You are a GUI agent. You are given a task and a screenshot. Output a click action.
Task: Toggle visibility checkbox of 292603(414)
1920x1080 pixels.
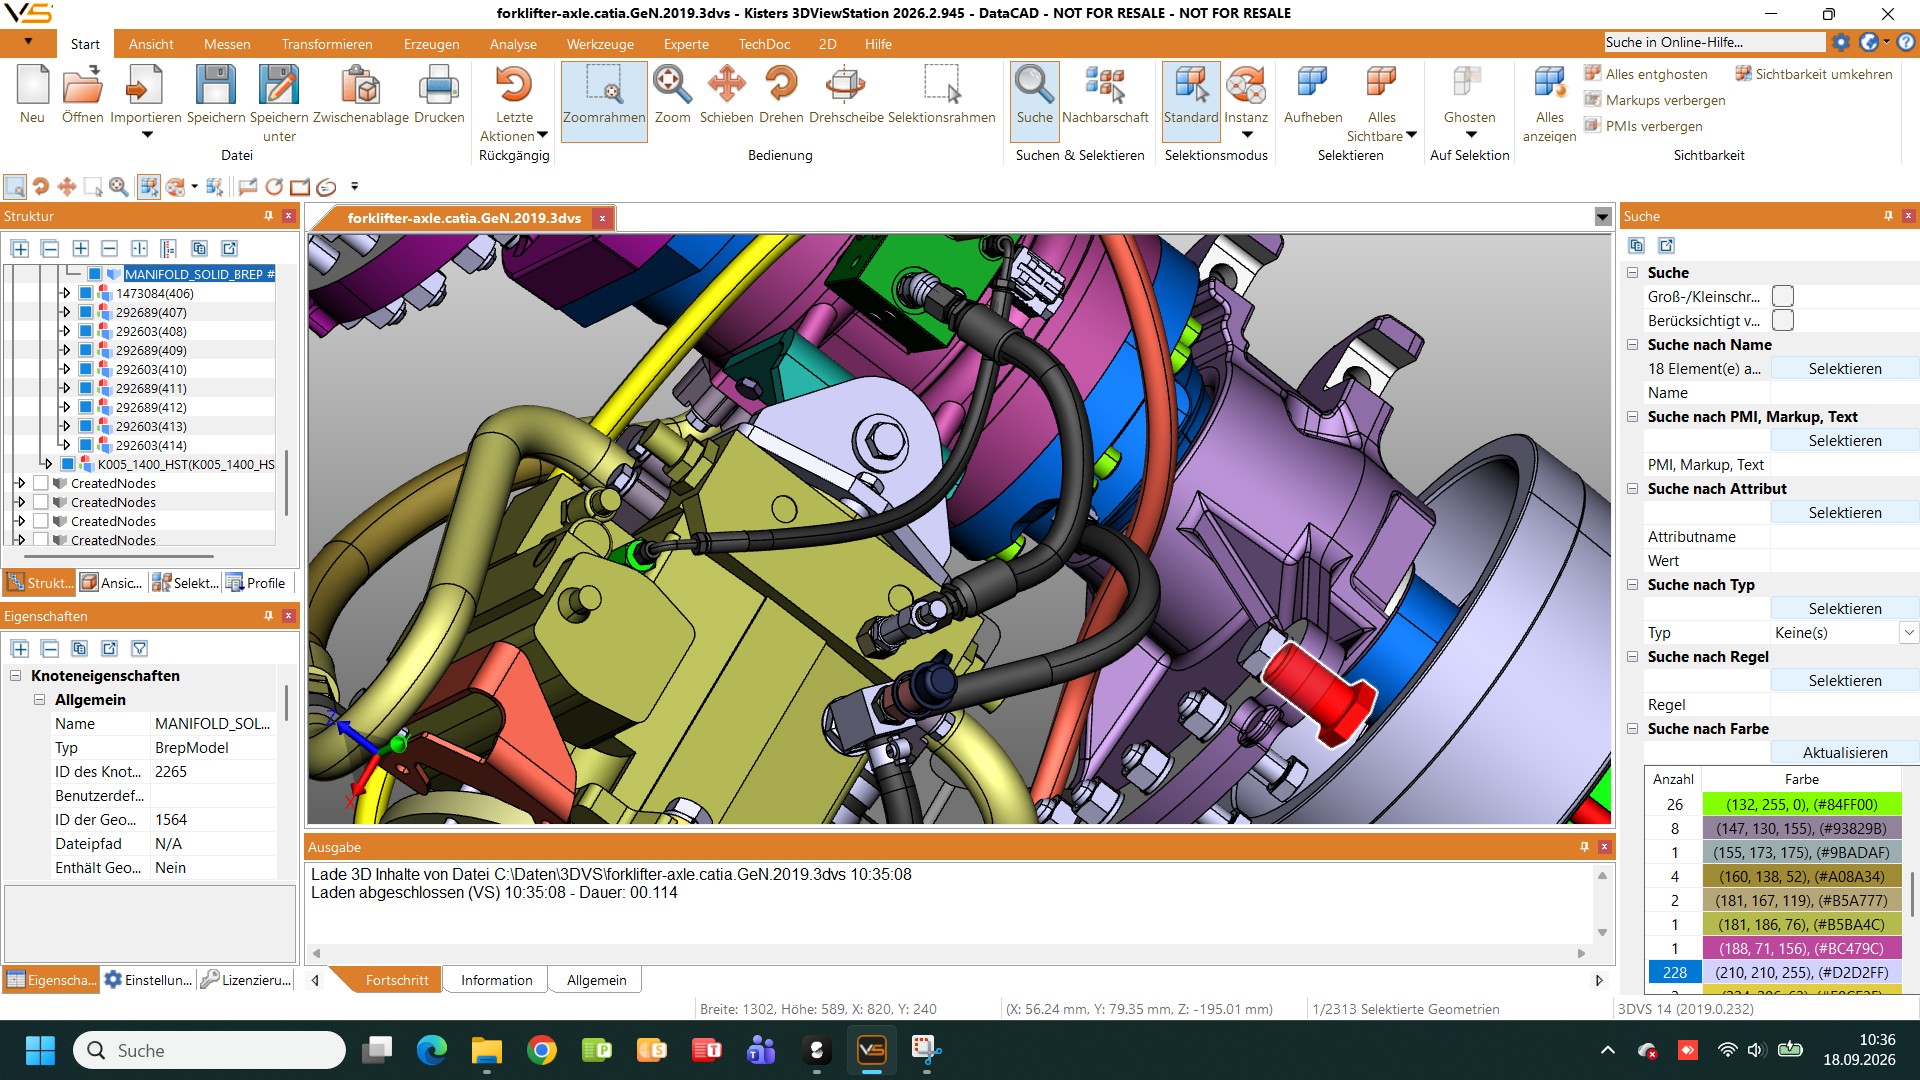click(x=86, y=446)
